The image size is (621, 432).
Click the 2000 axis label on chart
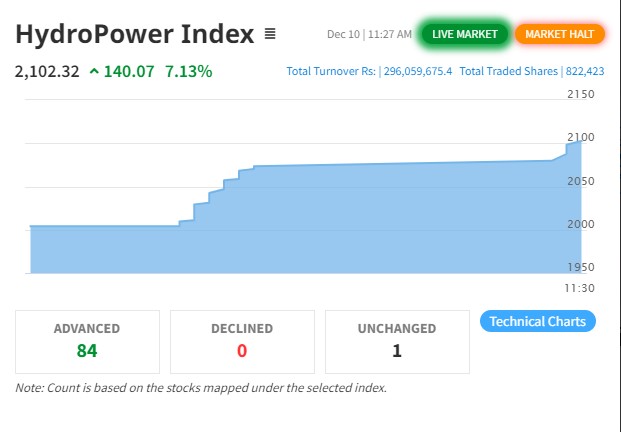tap(580, 224)
